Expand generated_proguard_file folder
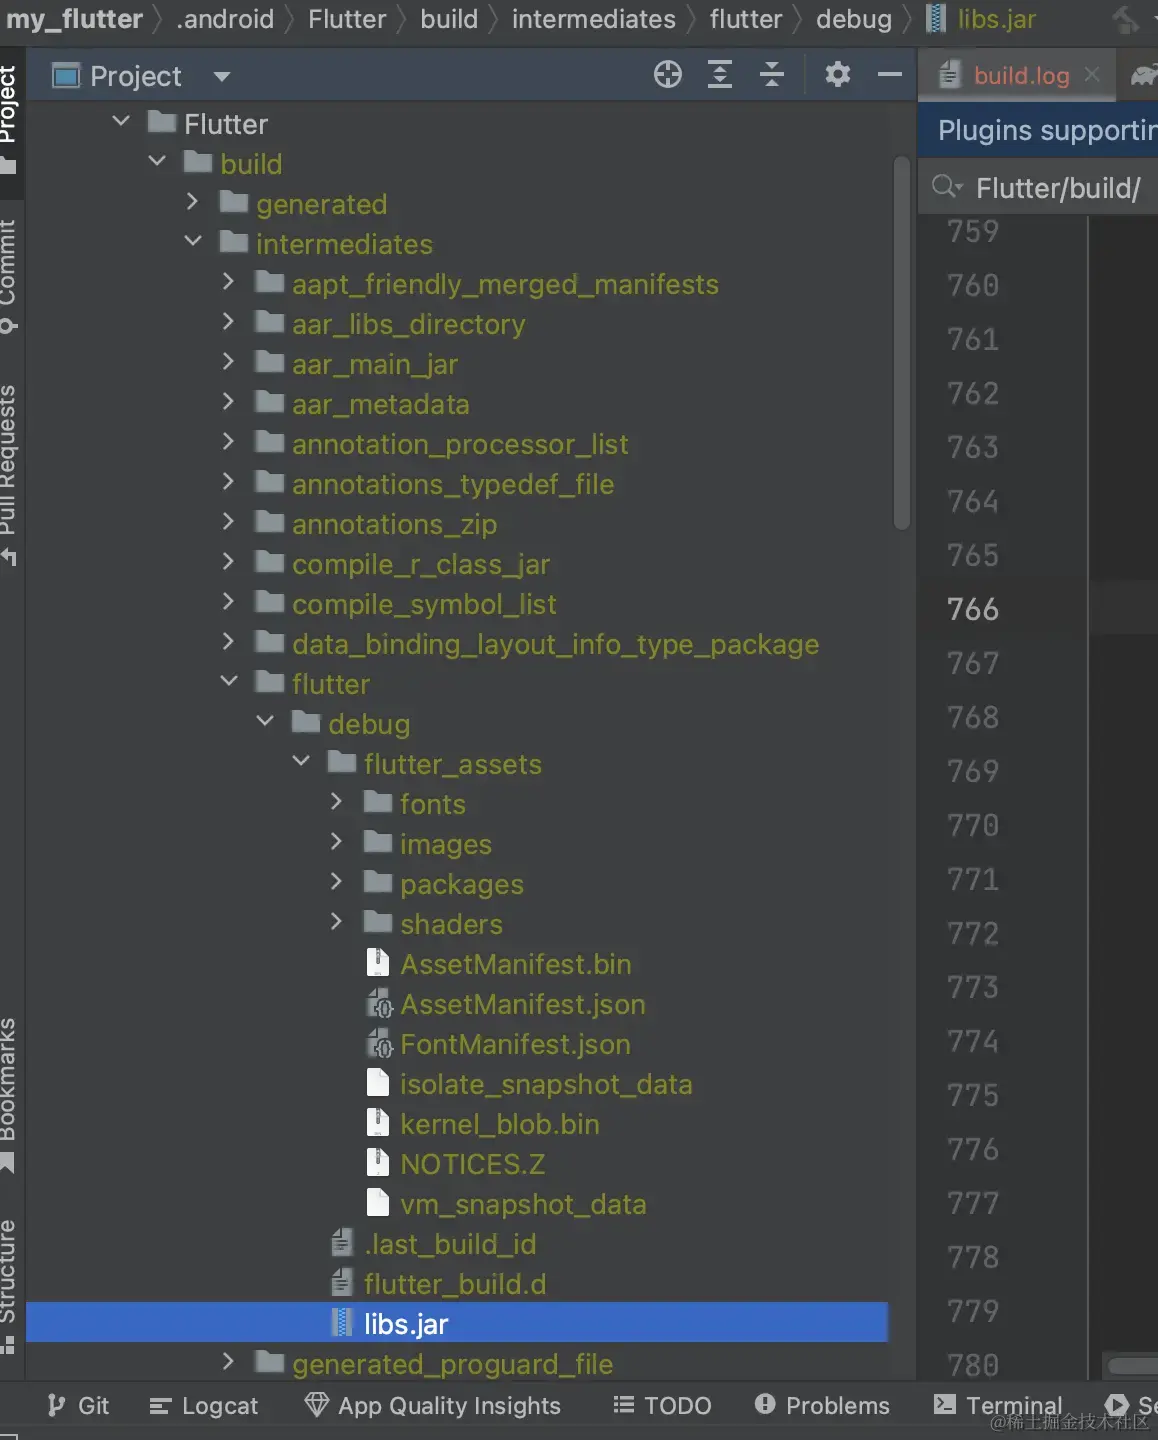 (x=229, y=1361)
